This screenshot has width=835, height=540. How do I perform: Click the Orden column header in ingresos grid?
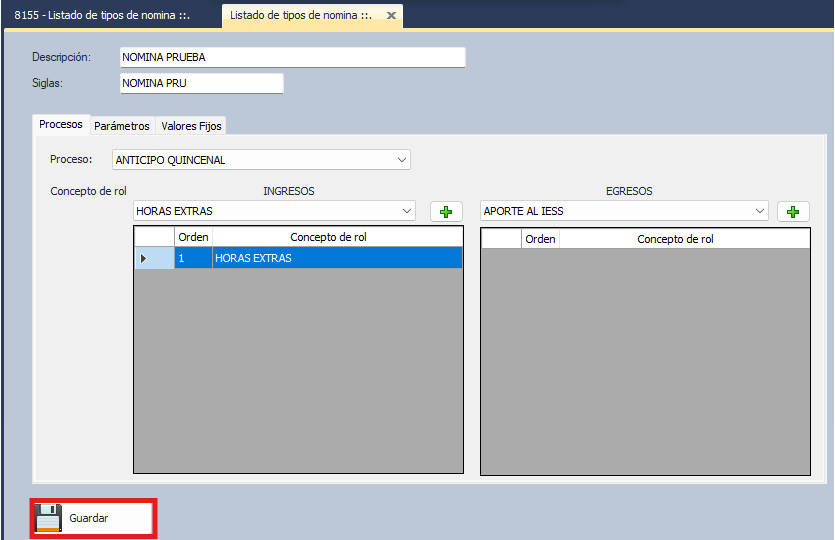coord(193,237)
